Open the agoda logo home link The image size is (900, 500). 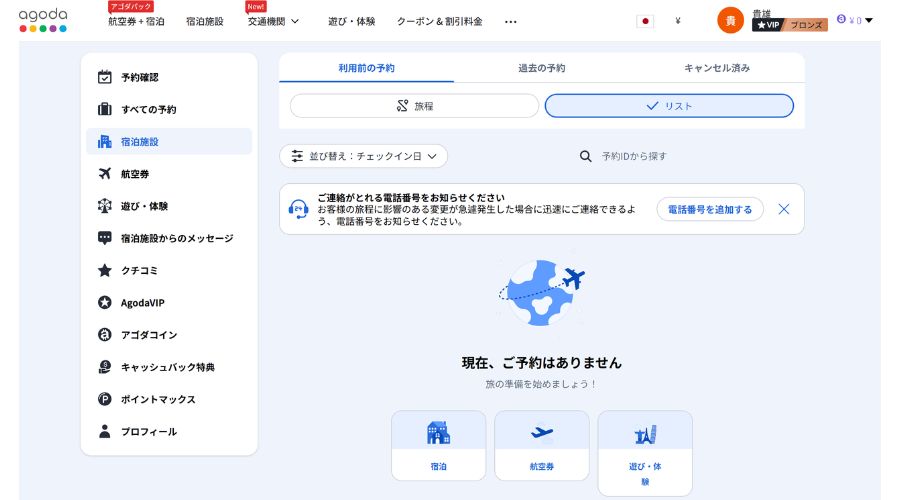pos(43,20)
